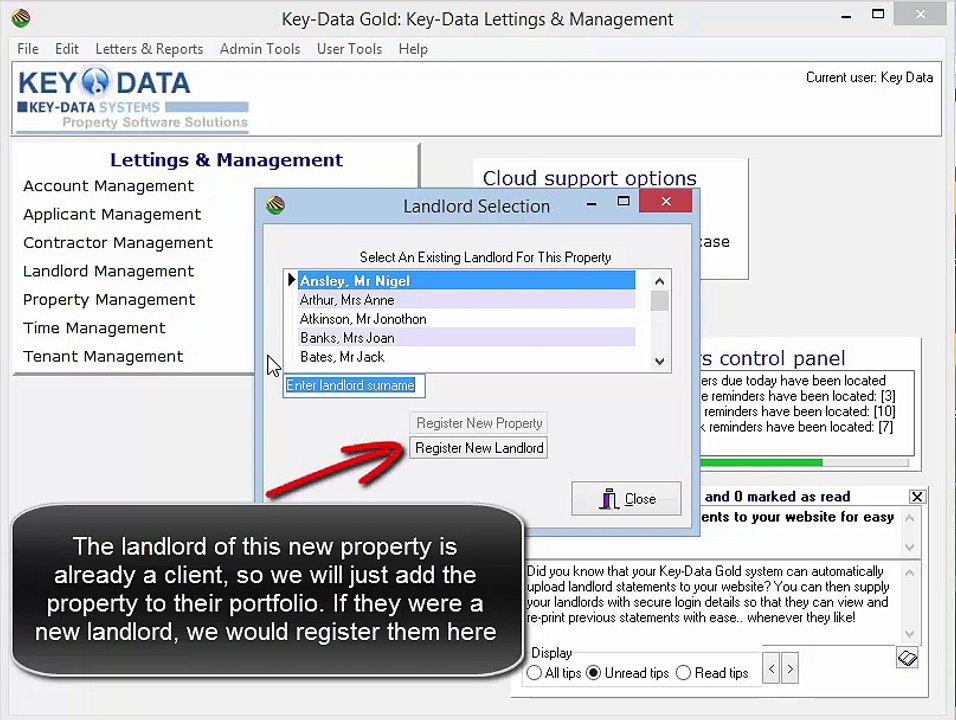Go to Contractor Management
Image resolution: width=956 pixels, height=720 pixels.
pos(118,243)
